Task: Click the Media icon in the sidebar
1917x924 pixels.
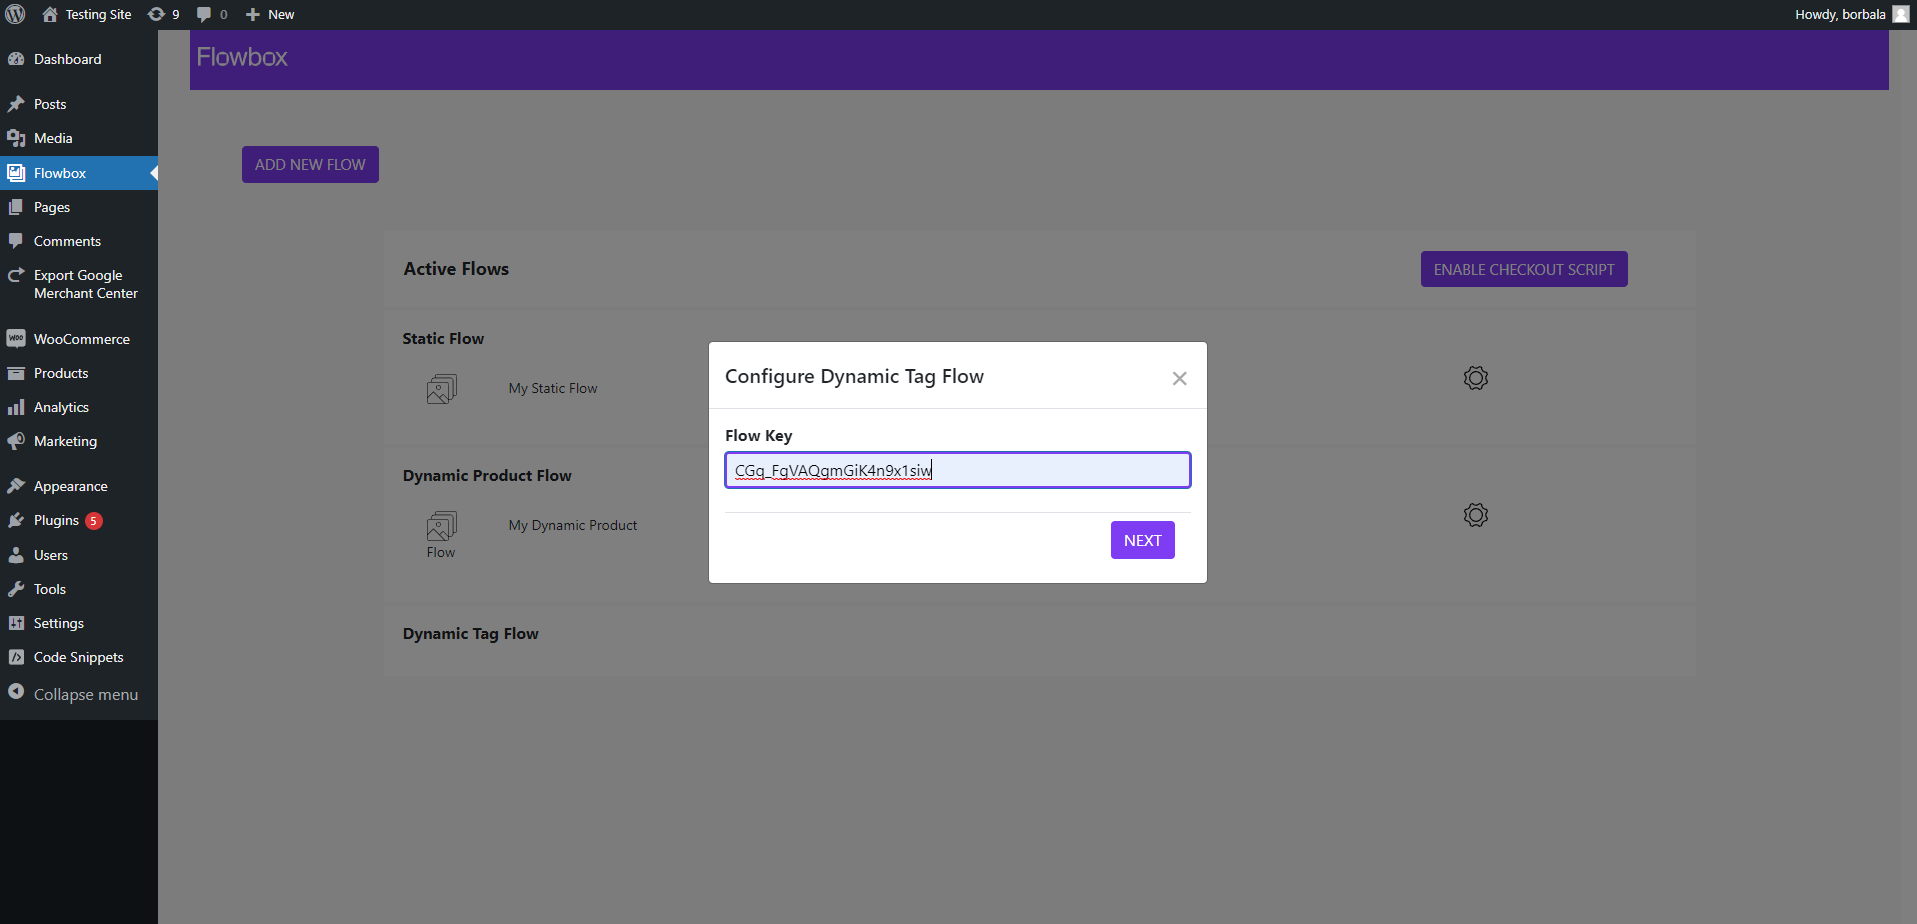Action: 16,138
